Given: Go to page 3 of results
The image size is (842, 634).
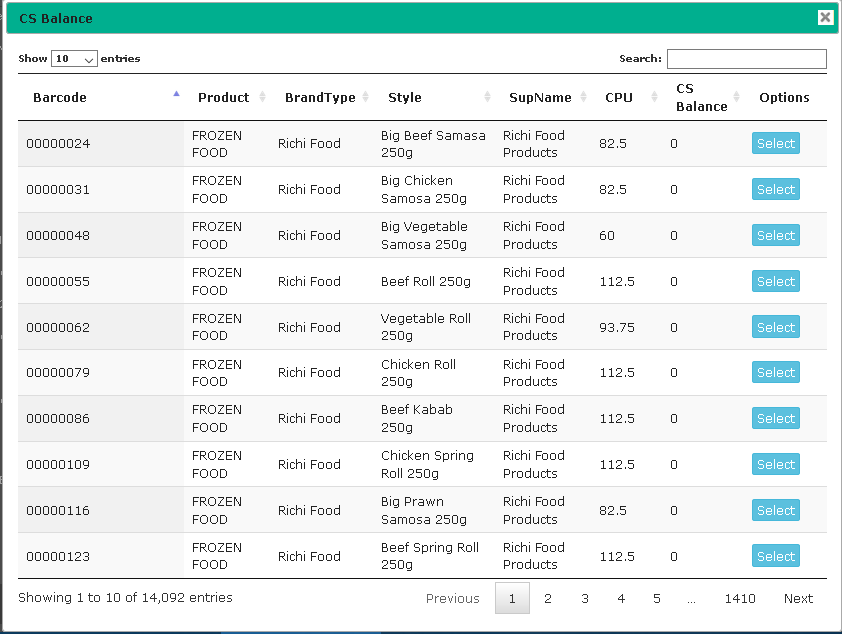Looking at the screenshot, I should pos(585,598).
